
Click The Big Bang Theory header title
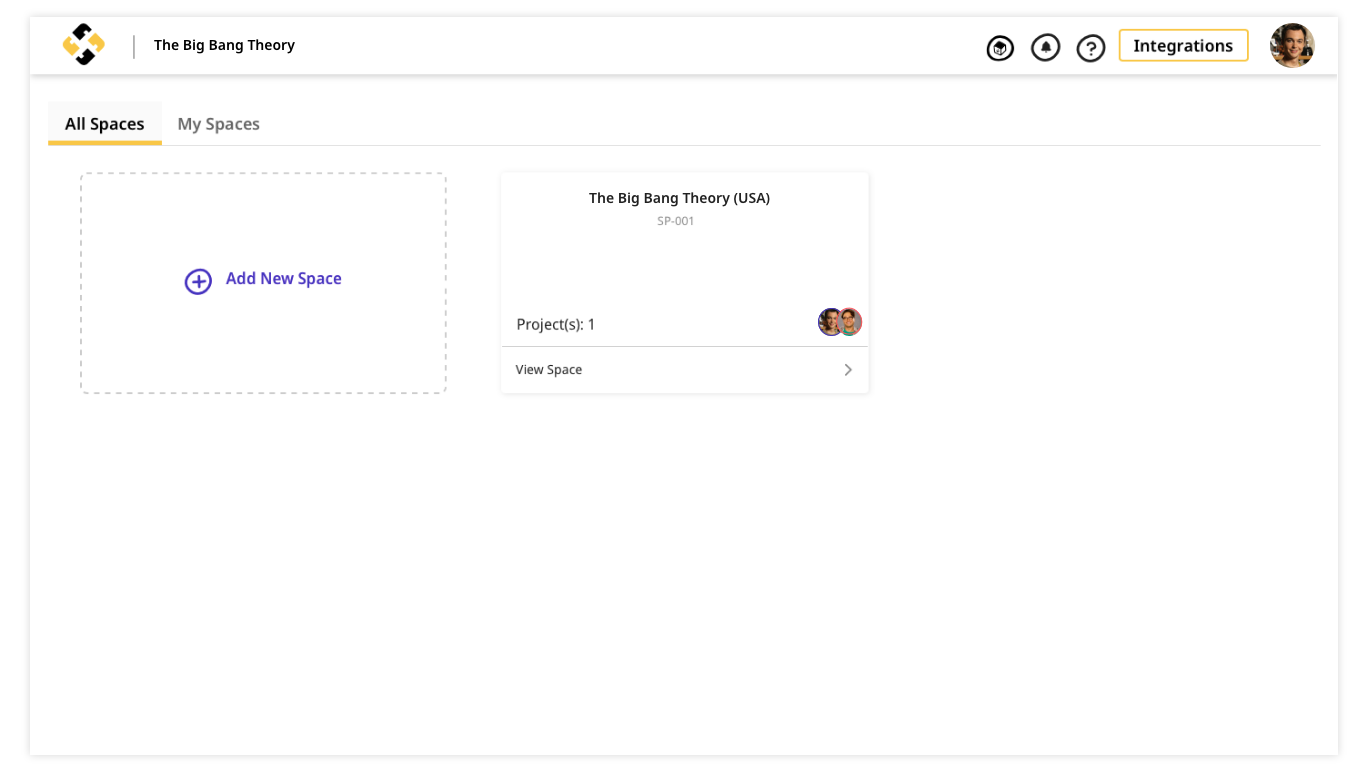224,45
